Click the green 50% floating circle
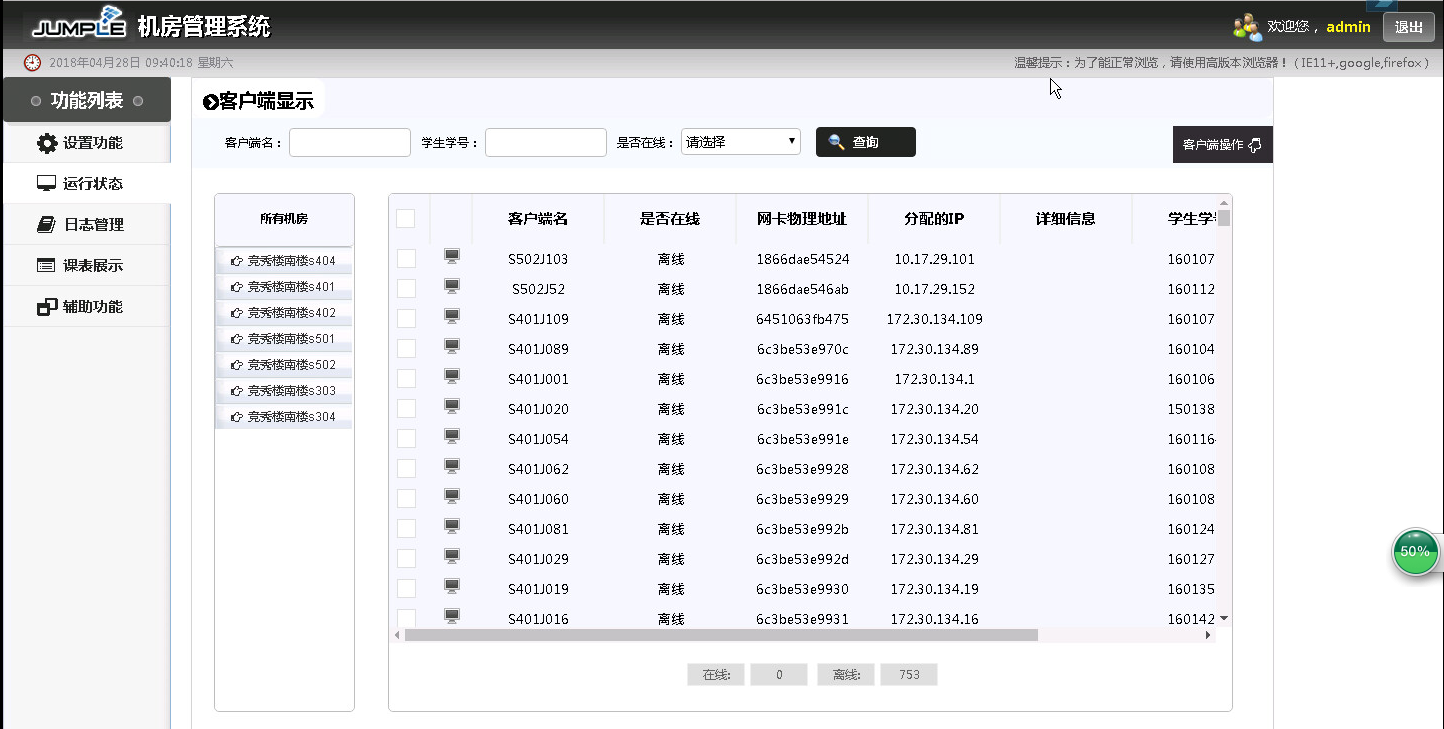This screenshot has height=729, width=1444. [x=1415, y=552]
